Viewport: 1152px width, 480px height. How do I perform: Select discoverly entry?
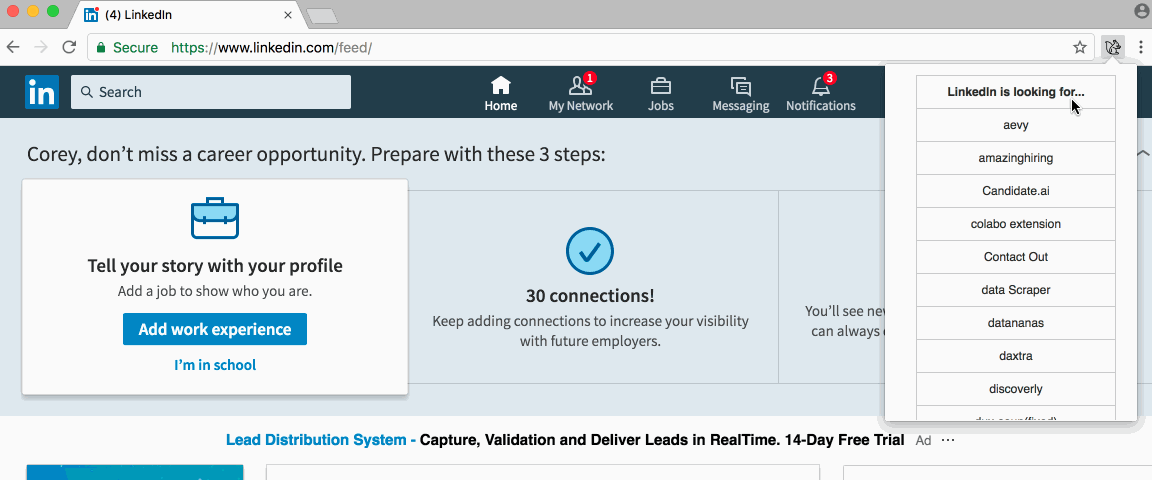tap(1015, 390)
